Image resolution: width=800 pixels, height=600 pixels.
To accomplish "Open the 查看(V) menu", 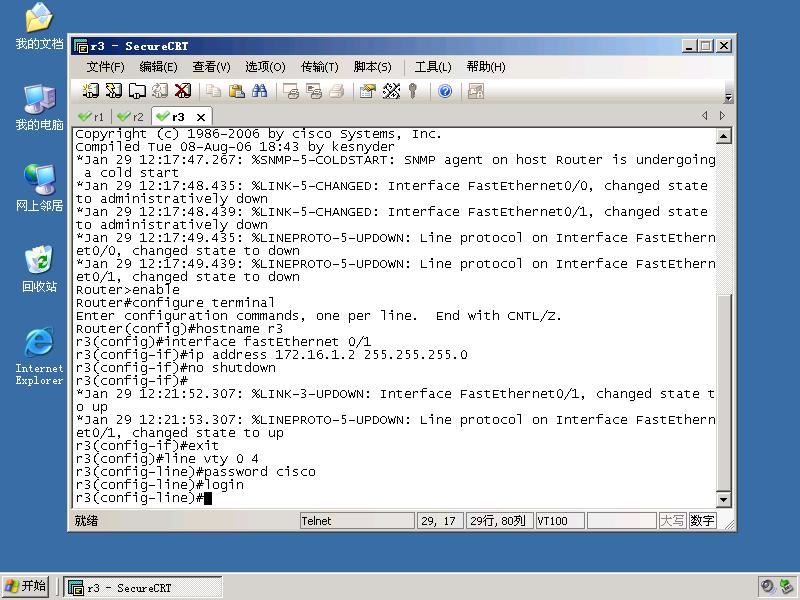I will (211, 67).
